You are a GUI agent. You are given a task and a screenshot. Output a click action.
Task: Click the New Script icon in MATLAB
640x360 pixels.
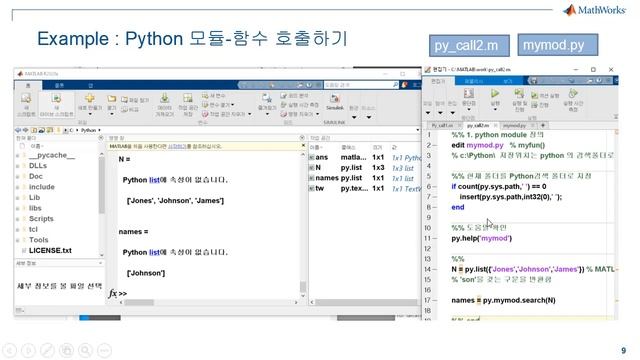pos(26,98)
